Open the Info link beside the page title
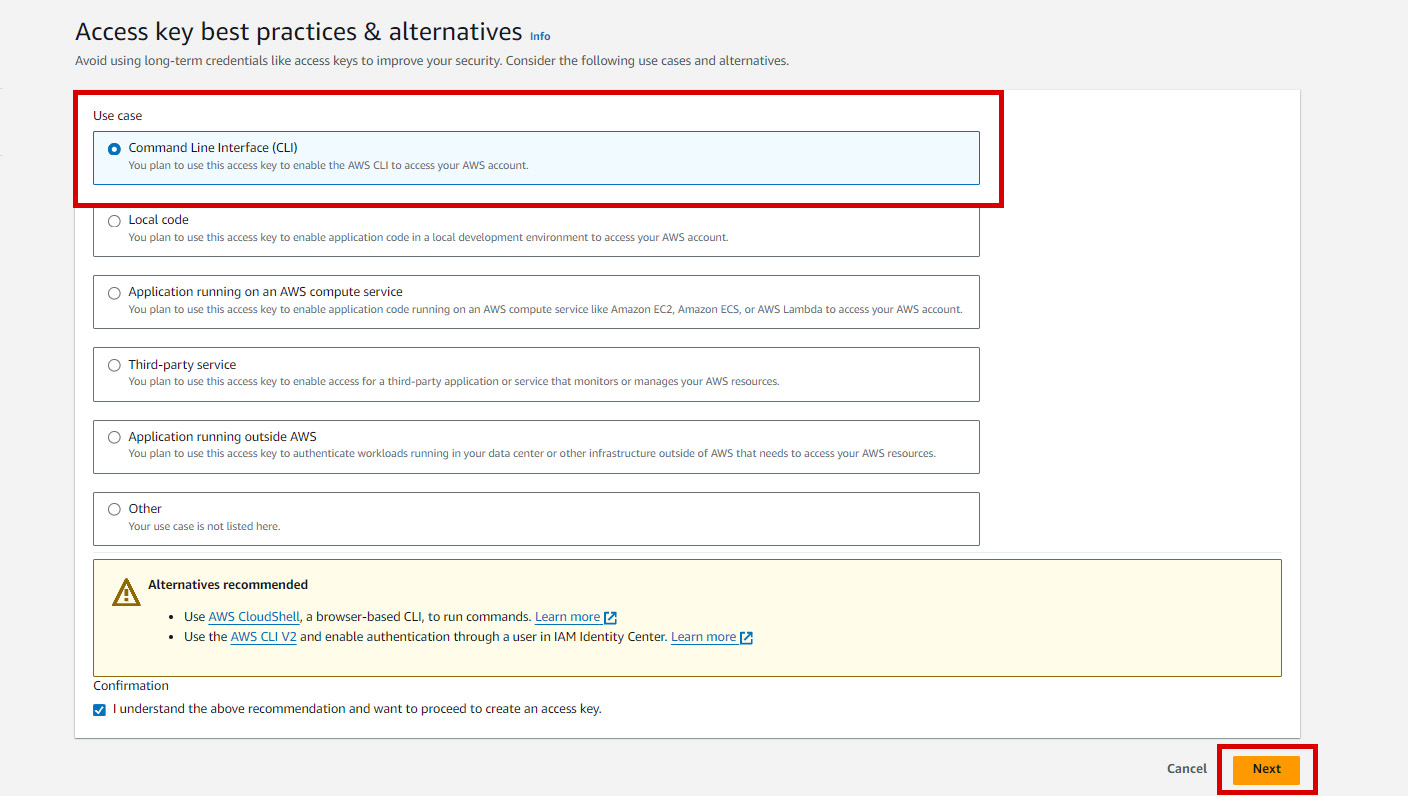Screen dimensions: 1408x796 tap(540, 36)
